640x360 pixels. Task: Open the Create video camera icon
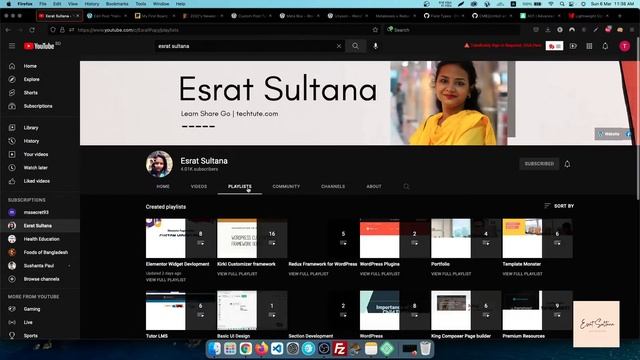pos(573,46)
